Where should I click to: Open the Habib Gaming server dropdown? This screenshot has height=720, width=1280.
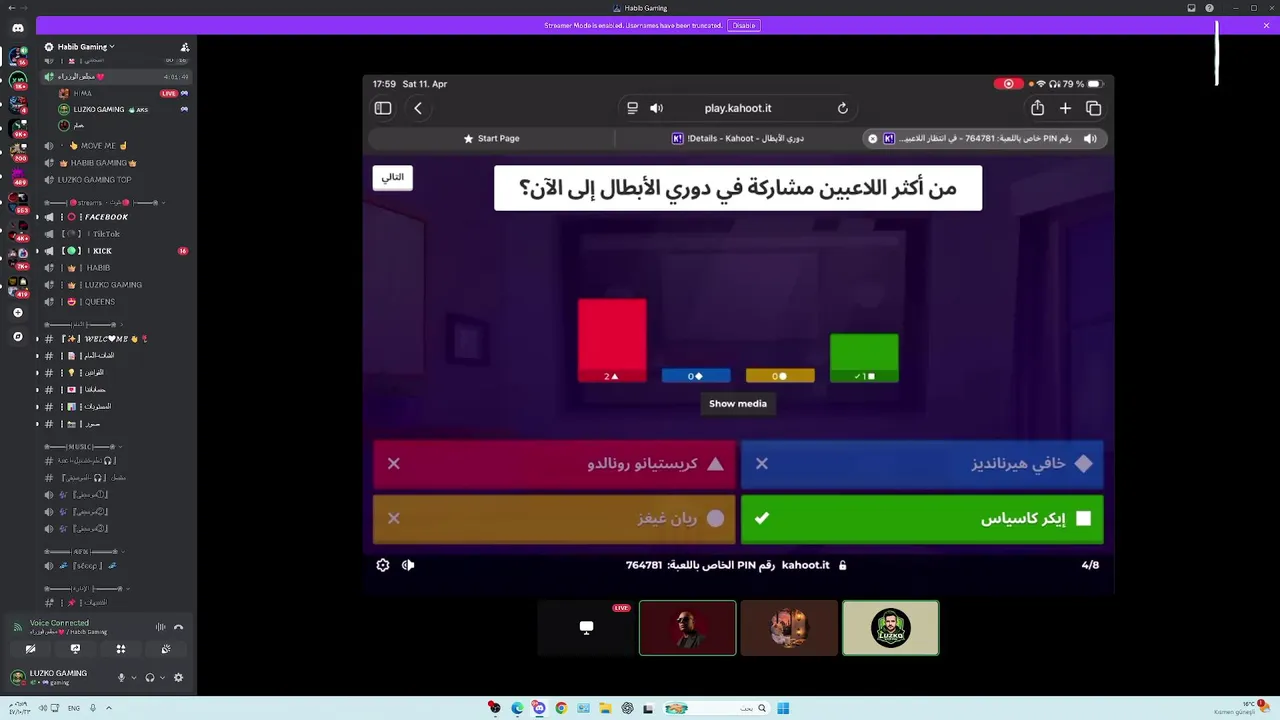86,47
